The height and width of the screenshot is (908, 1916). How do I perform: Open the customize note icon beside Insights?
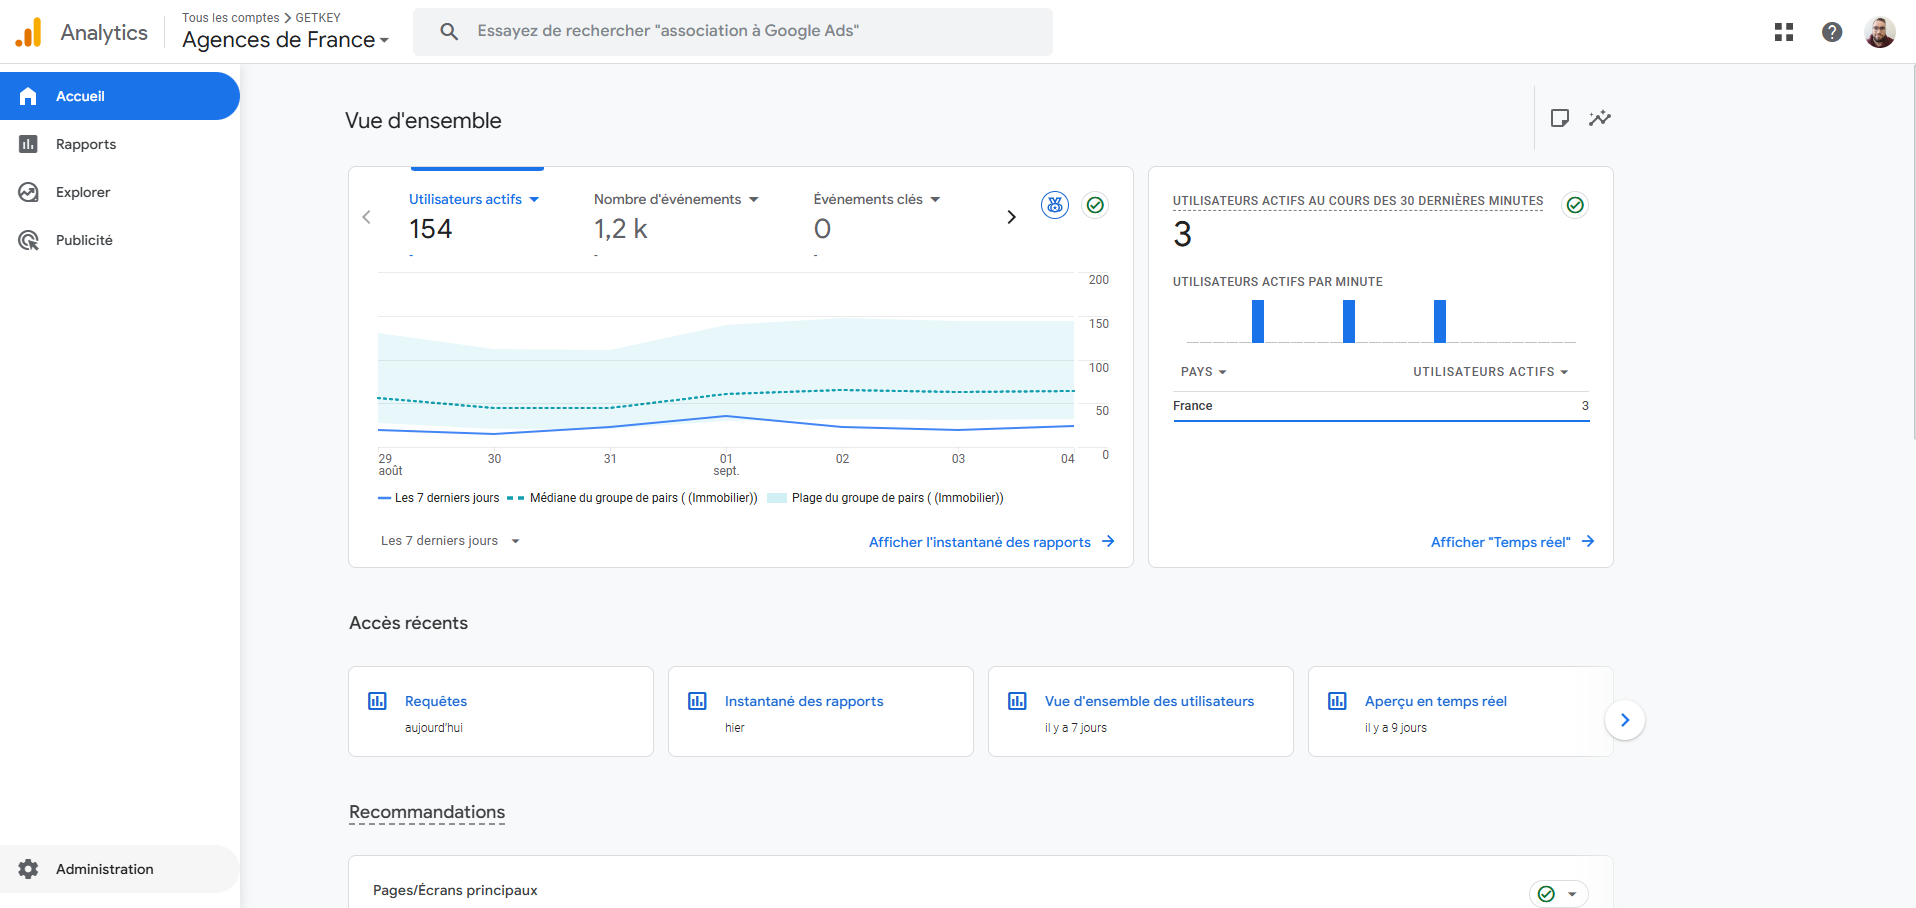[x=1559, y=118]
